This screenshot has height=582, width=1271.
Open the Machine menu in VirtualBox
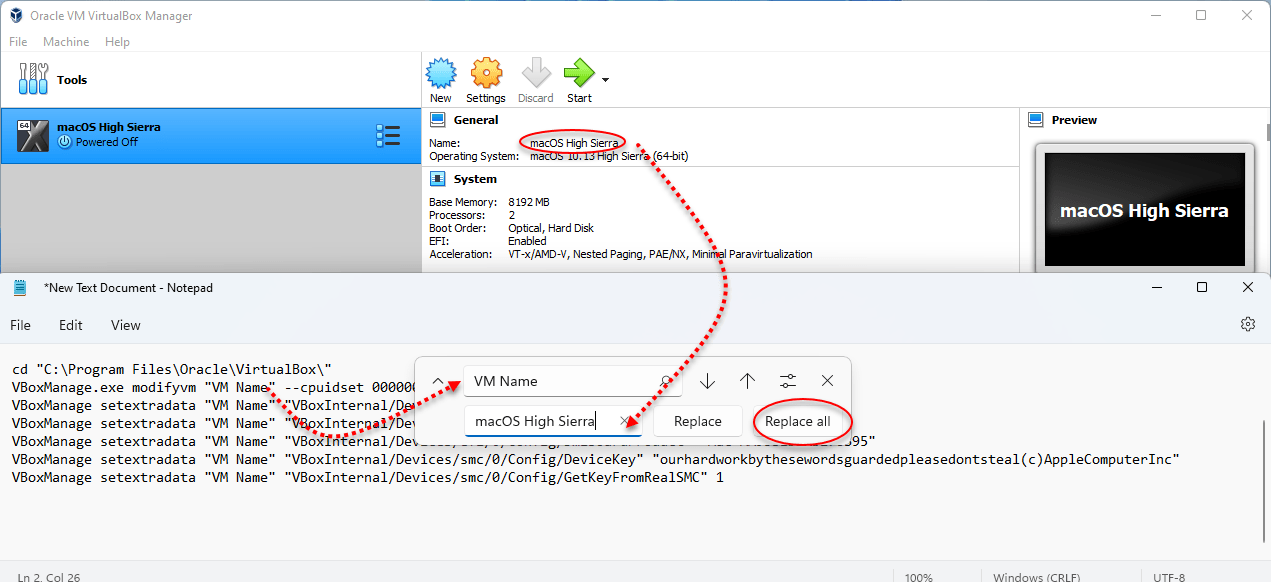click(66, 42)
